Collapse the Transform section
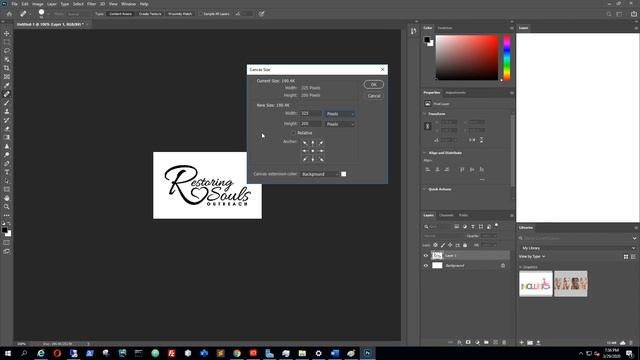Screen dimensions: 640x360 [424, 114]
